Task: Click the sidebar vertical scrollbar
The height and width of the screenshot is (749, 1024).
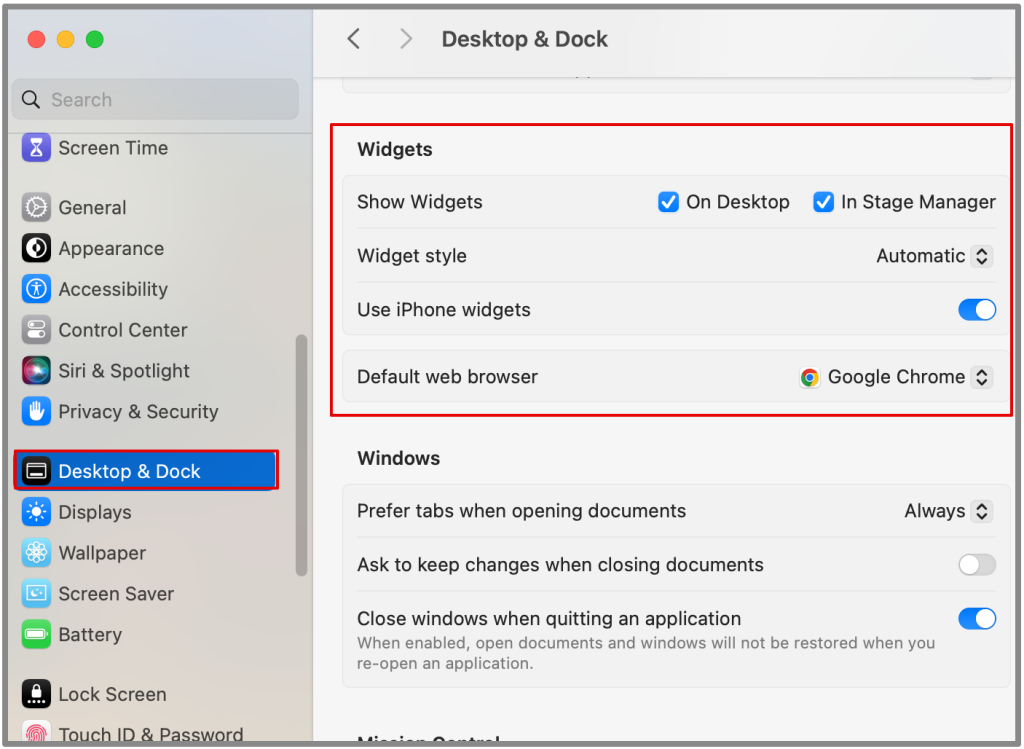Action: tap(301, 455)
